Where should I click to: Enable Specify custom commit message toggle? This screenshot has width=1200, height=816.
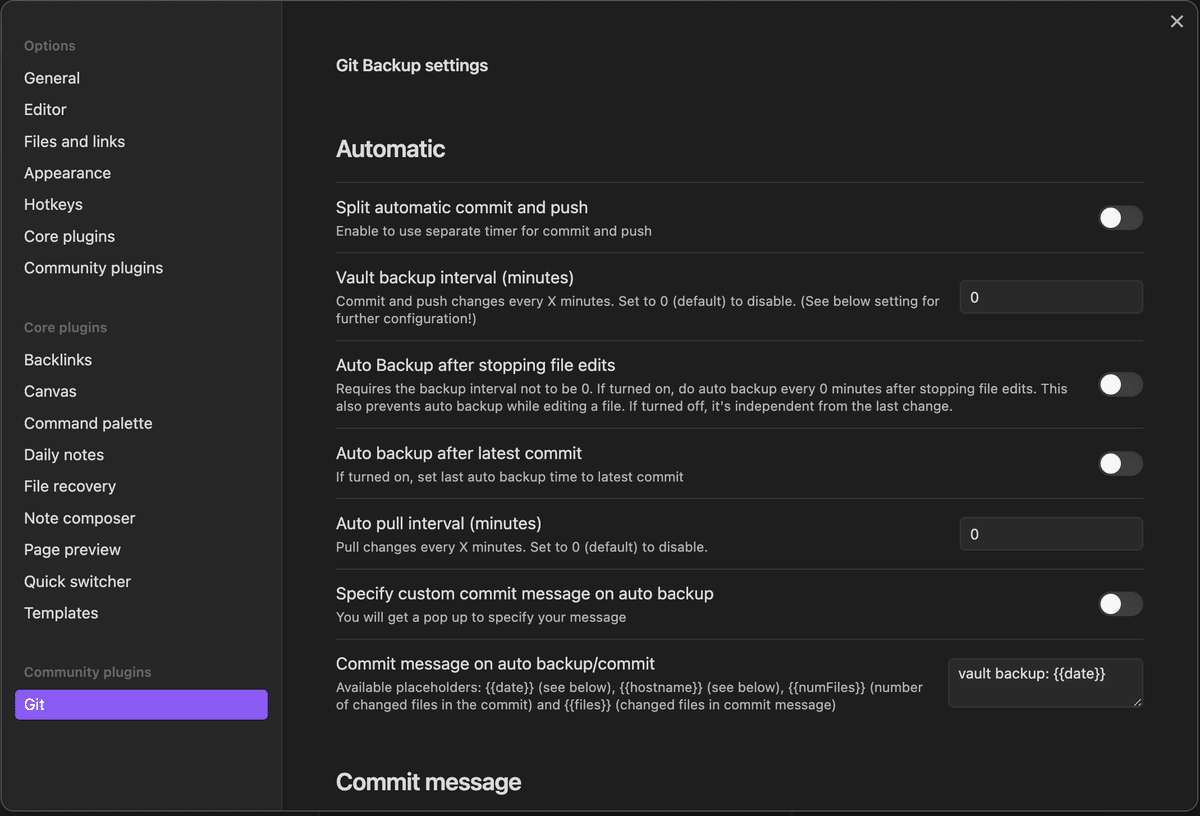[1120, 604]
